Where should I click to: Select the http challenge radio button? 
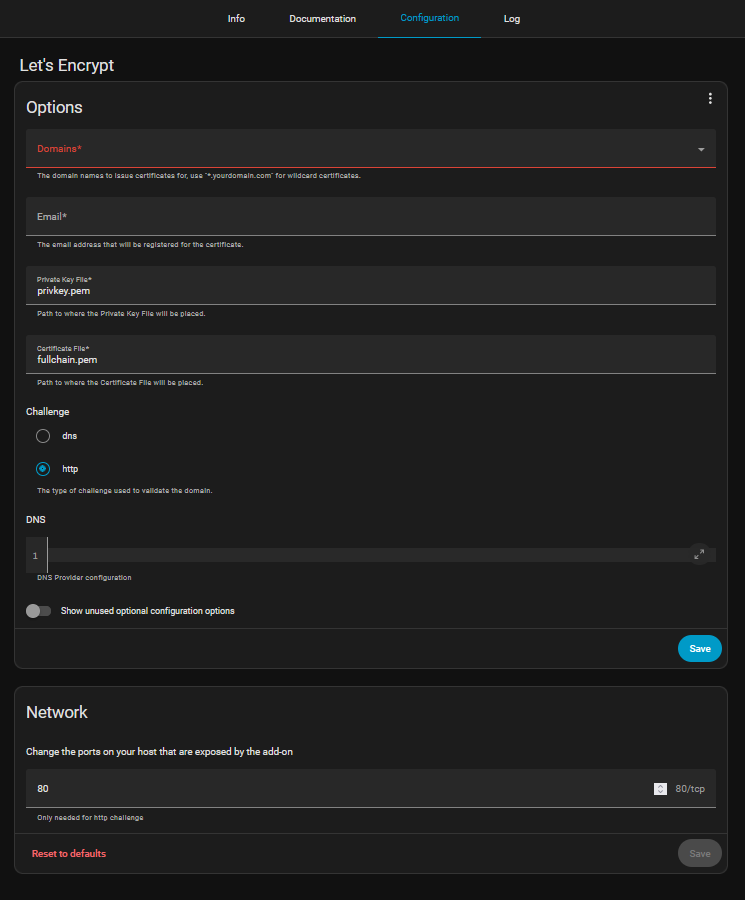pyautogui.click(x=43, y=468)
